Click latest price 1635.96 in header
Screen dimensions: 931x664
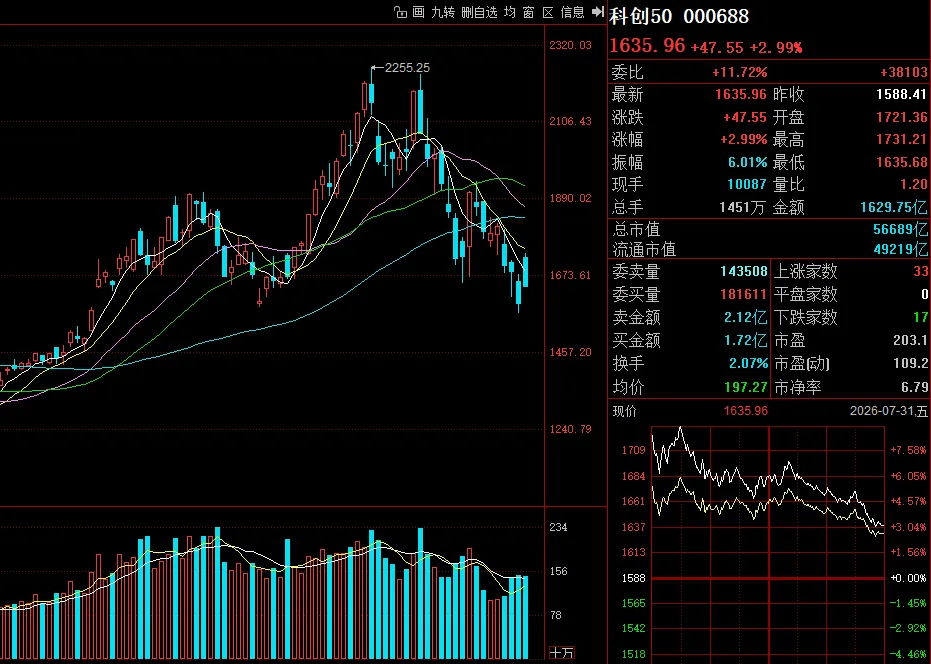(647, 46)
